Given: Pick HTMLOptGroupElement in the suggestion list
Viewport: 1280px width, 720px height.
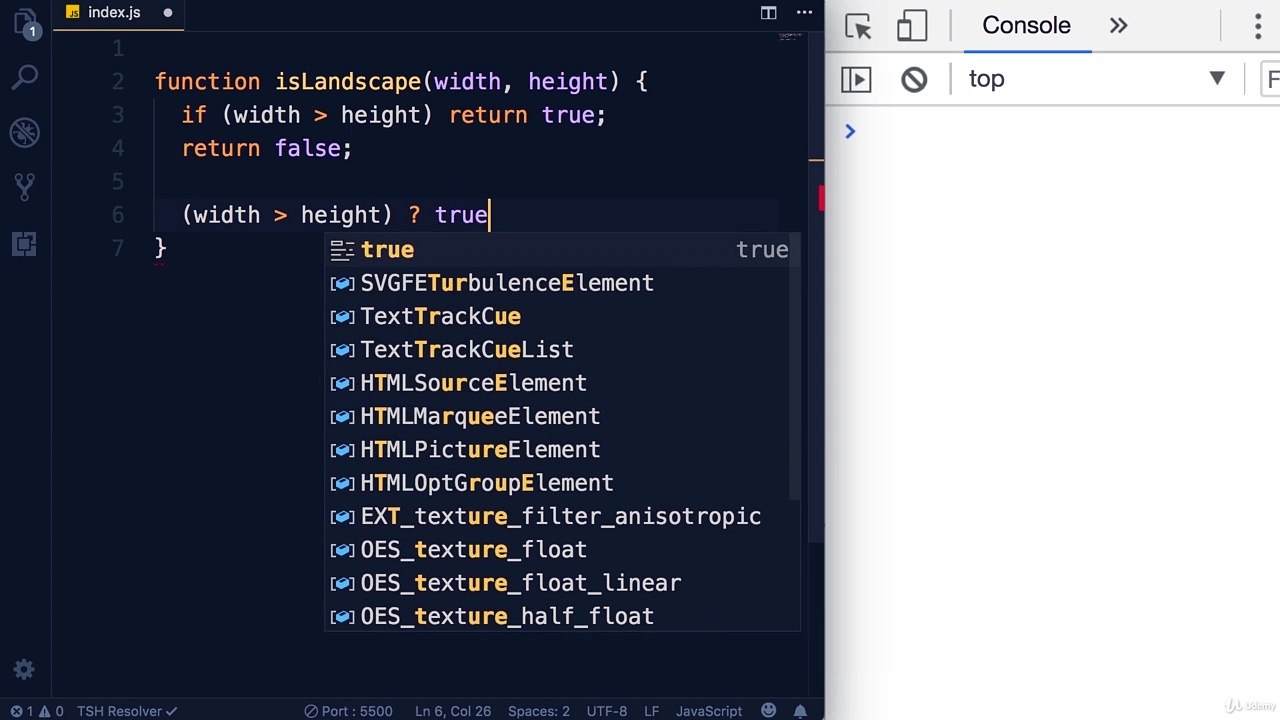Looking at the screenshot, I should pyautogui.click(x=563, y=483).
